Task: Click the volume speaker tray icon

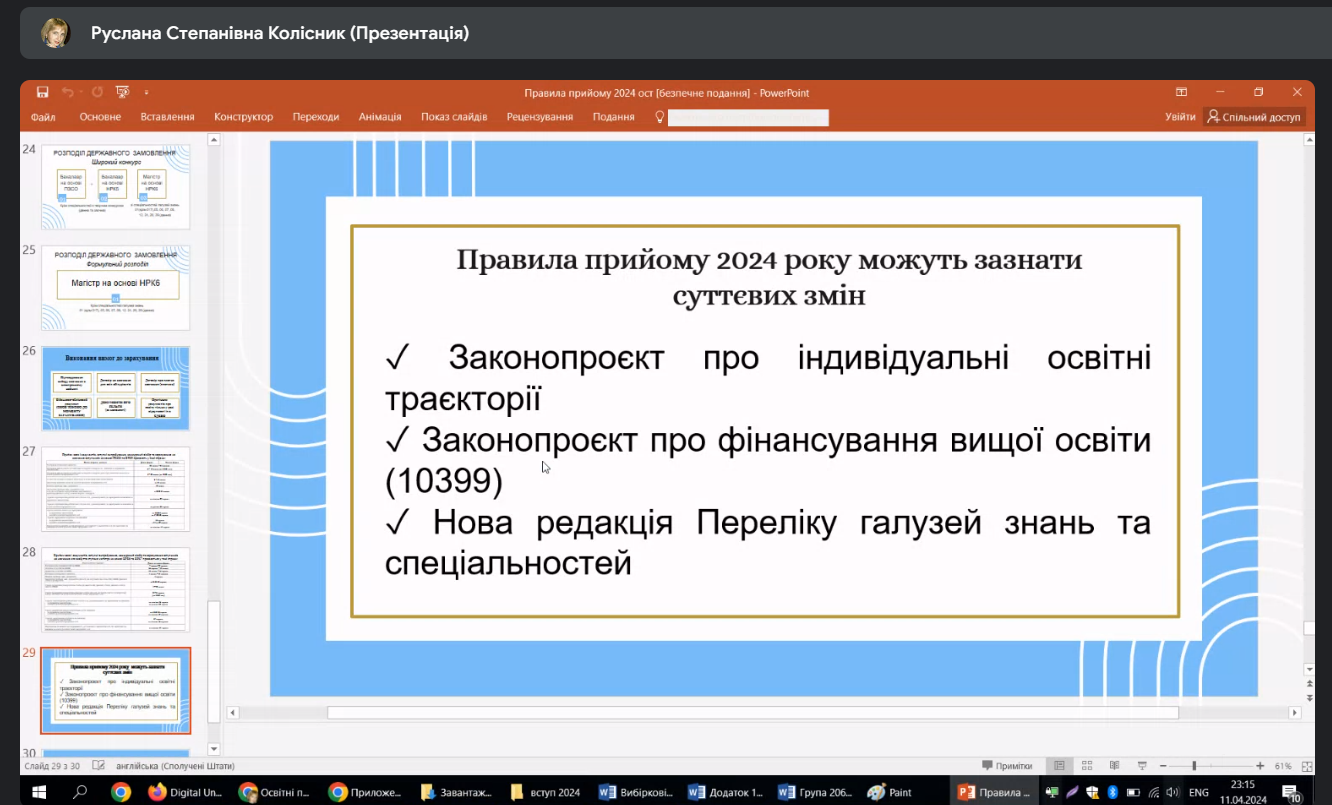Action: (x=1172, y=792)
